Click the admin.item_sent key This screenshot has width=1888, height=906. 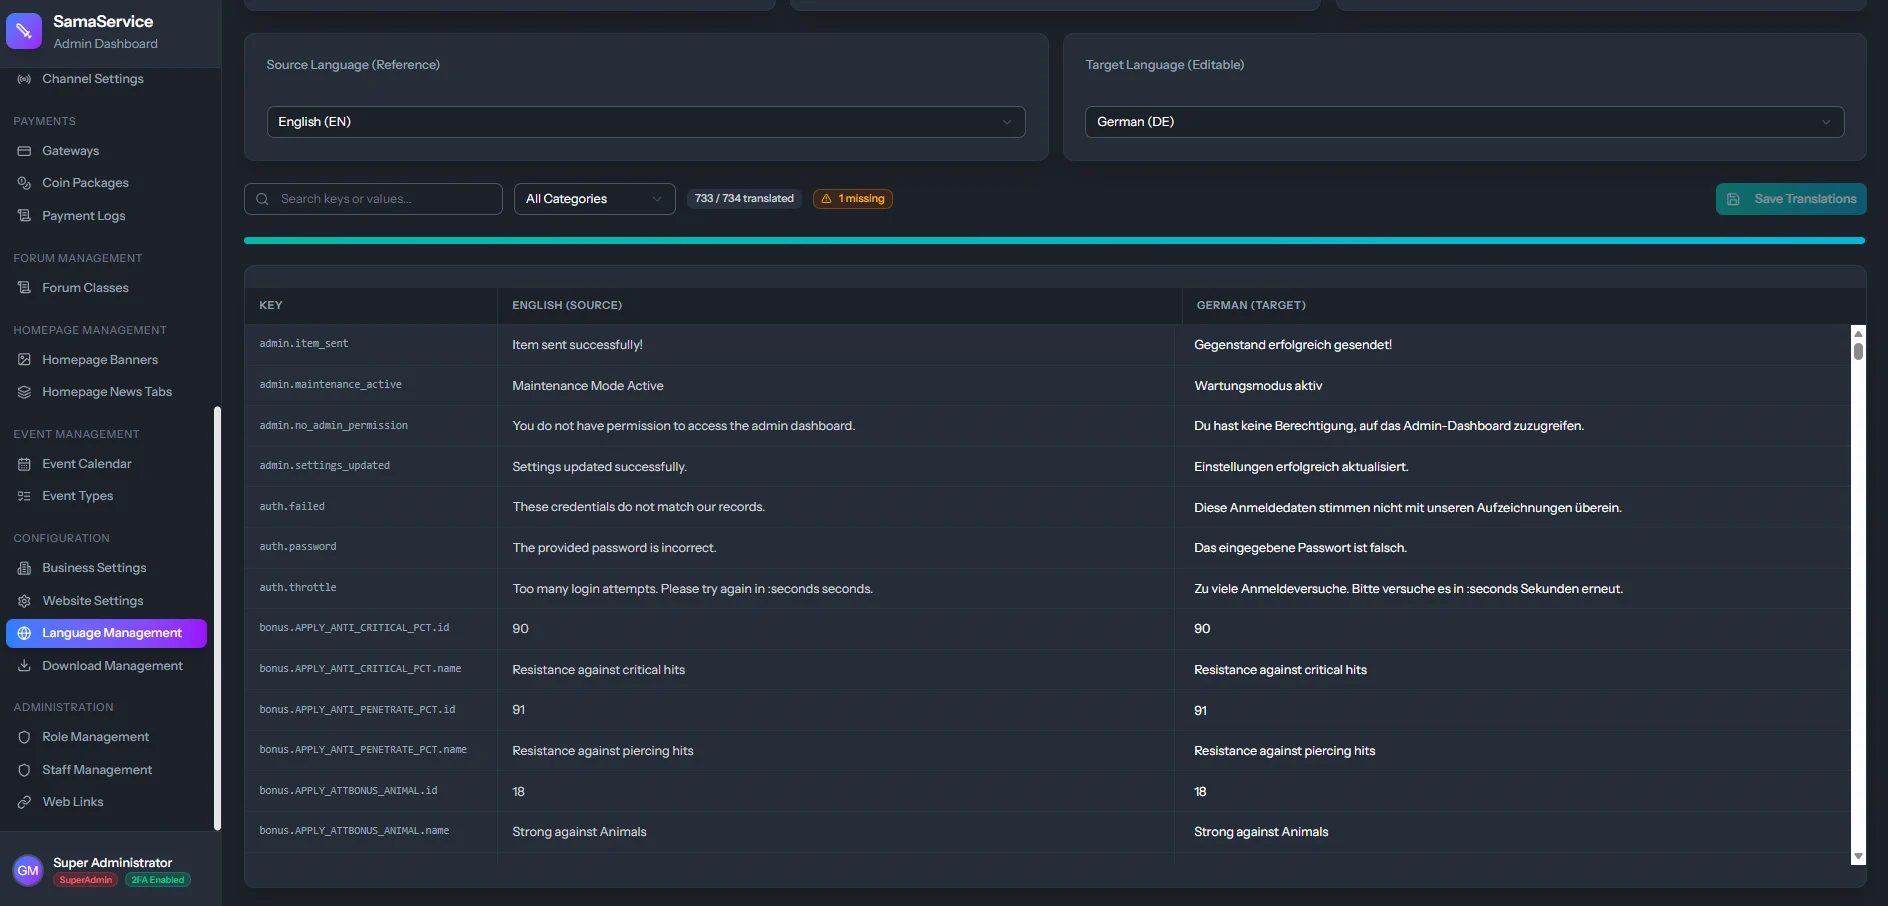(304, 344)
